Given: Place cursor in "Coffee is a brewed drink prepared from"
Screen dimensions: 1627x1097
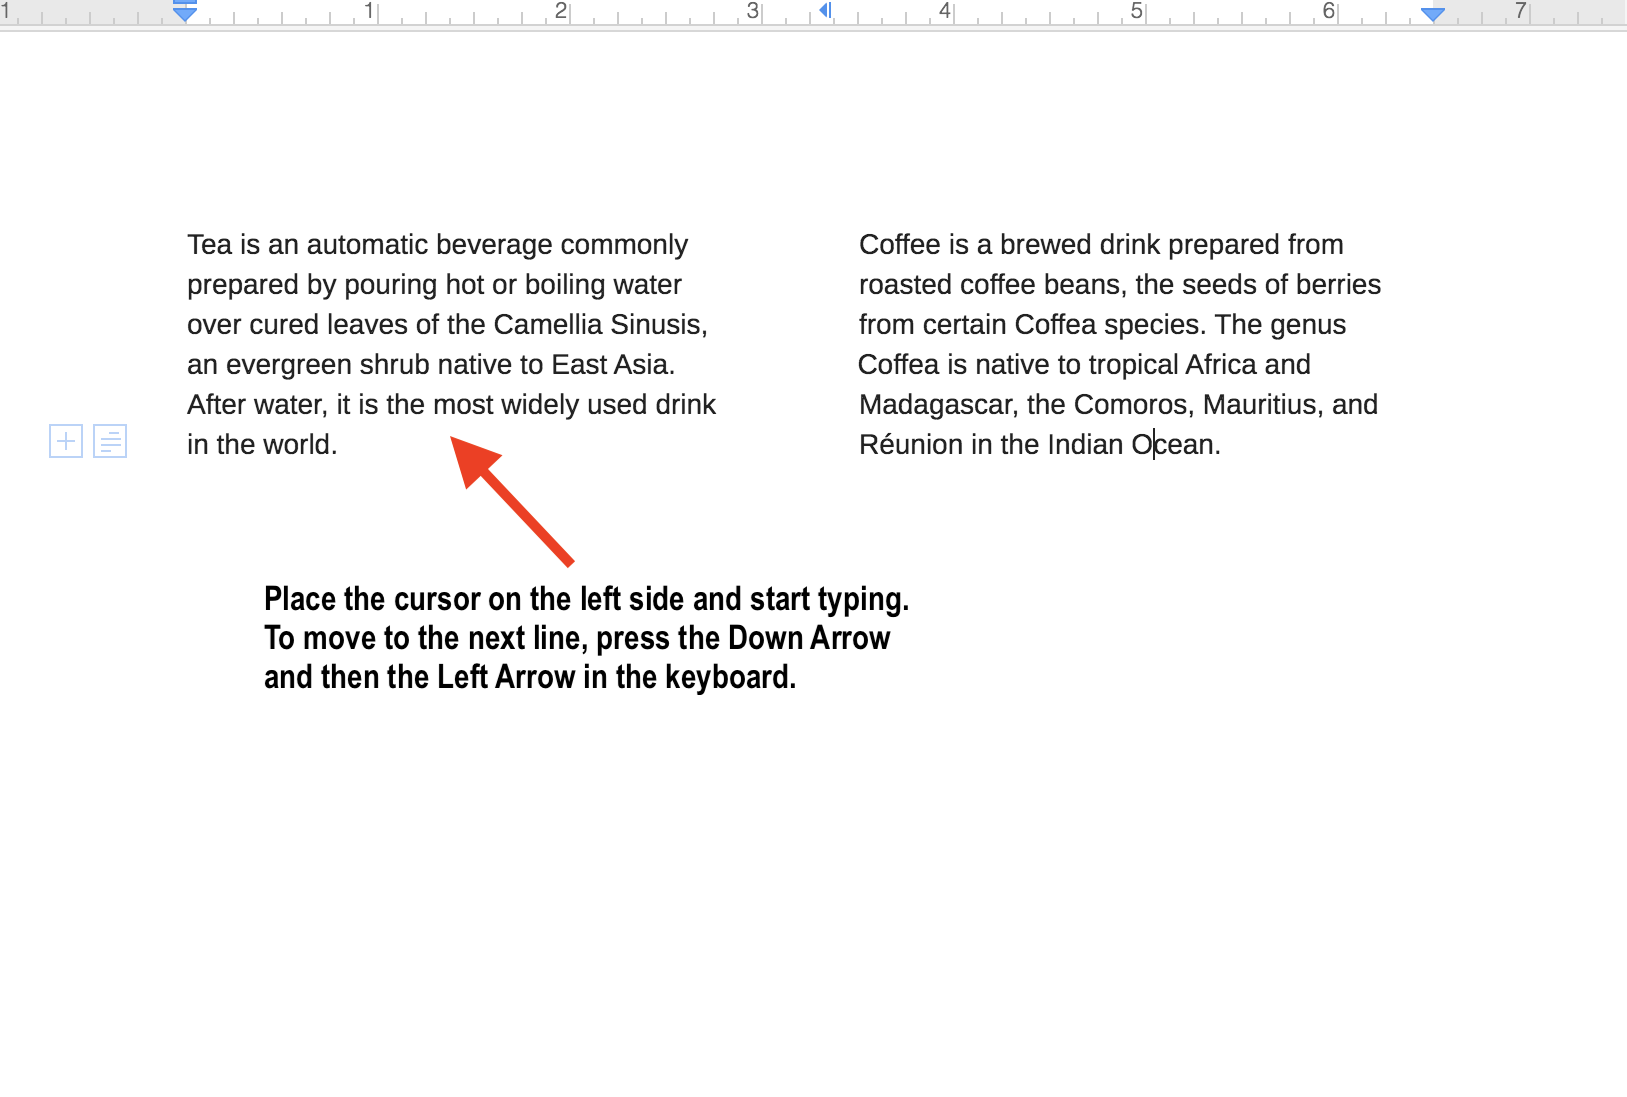Looking at the screenshot, I should (x=1101, y=245).
